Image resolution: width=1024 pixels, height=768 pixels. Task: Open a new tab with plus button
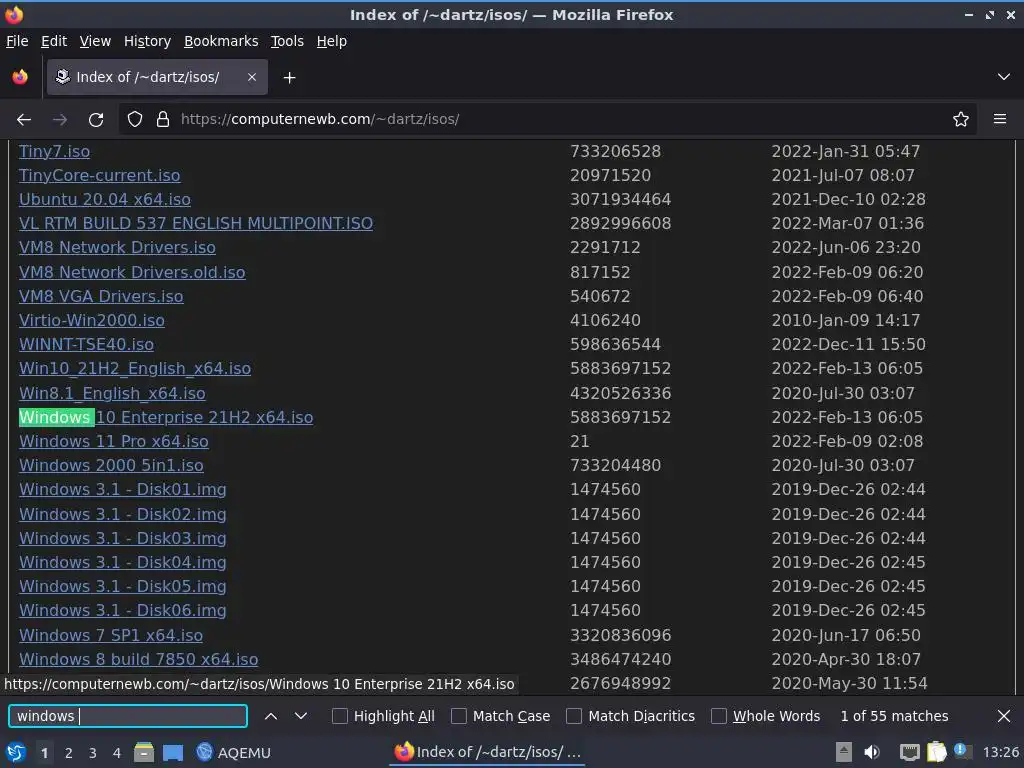coord(289,78)
